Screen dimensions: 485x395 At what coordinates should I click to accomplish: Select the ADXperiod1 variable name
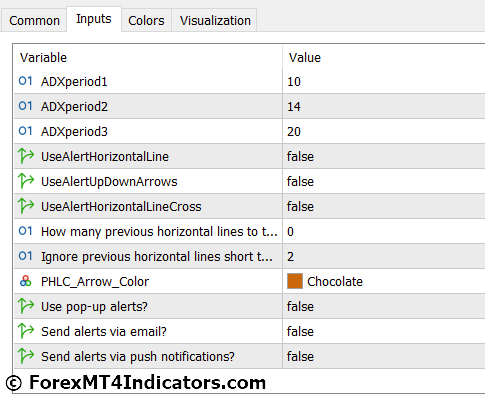point(74,82)
